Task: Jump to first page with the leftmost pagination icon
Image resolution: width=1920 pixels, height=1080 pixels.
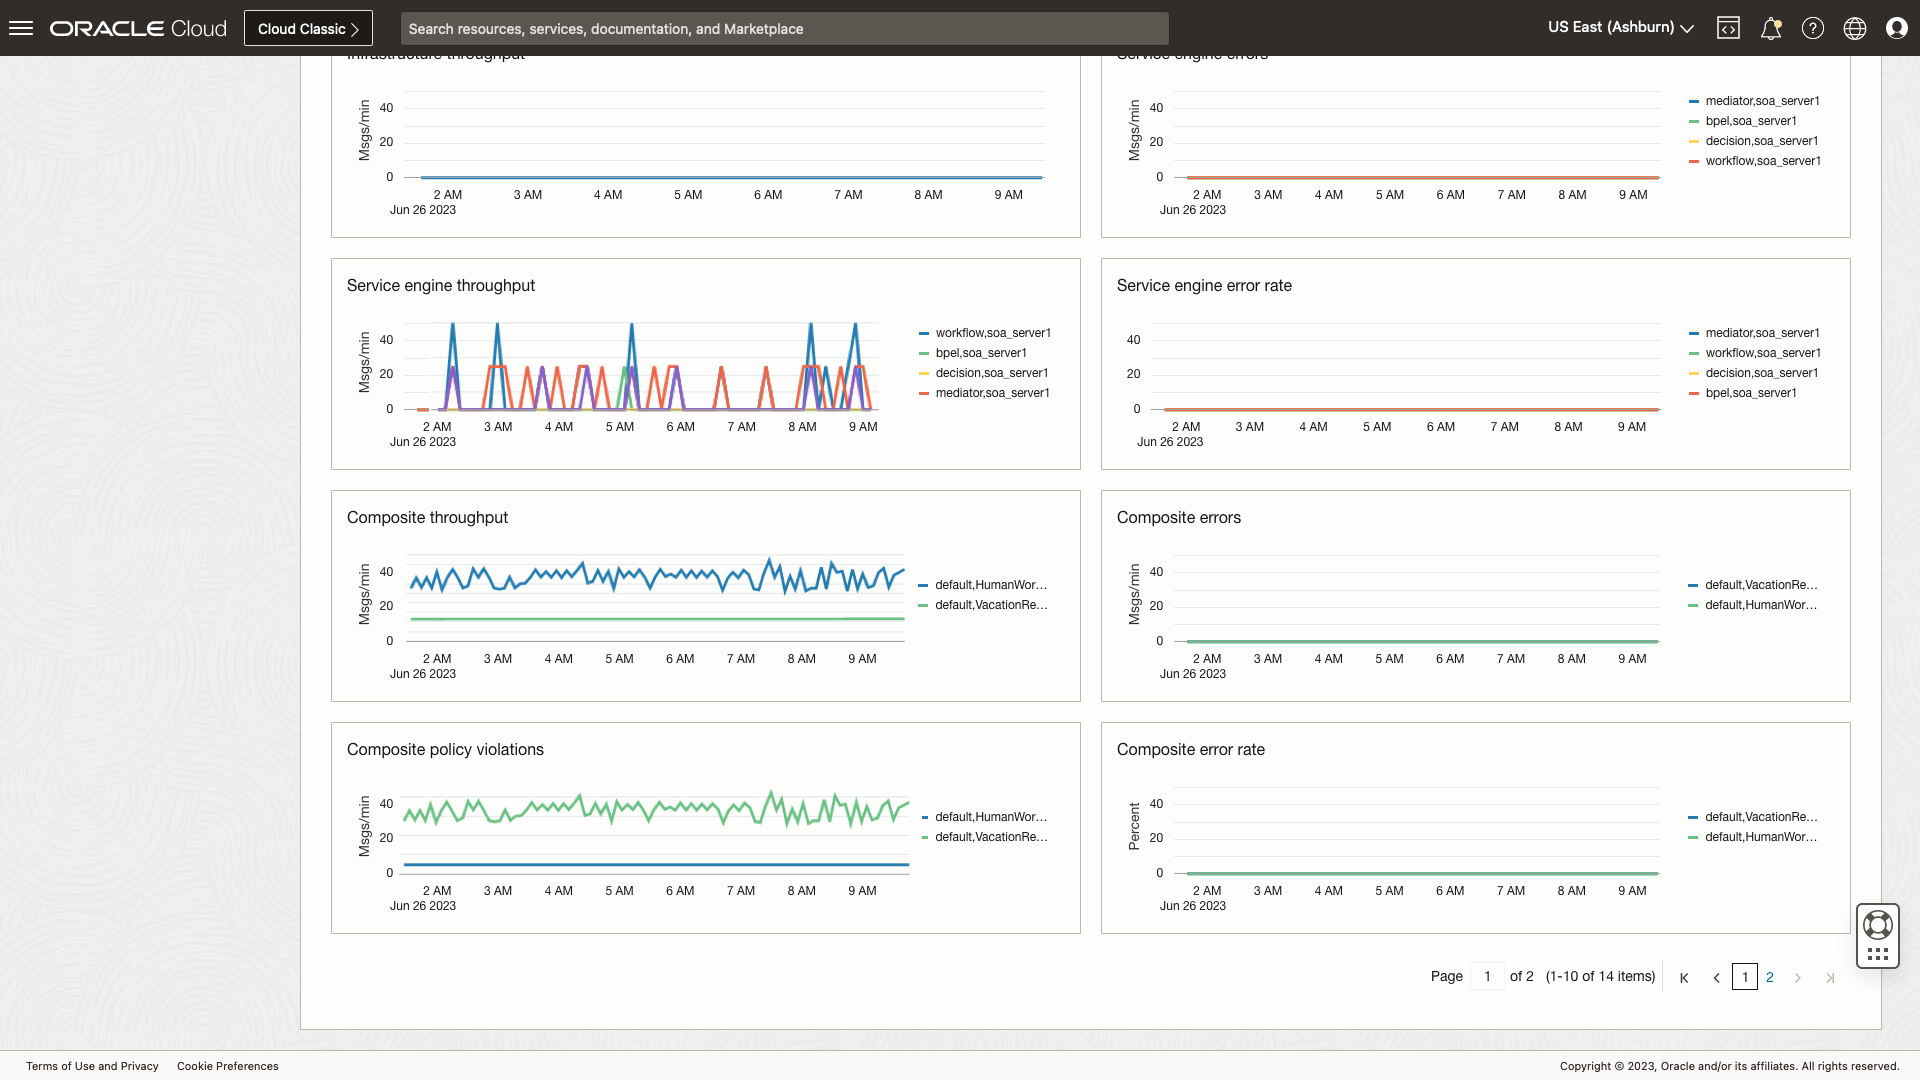Action: [x=1685, y=978]
